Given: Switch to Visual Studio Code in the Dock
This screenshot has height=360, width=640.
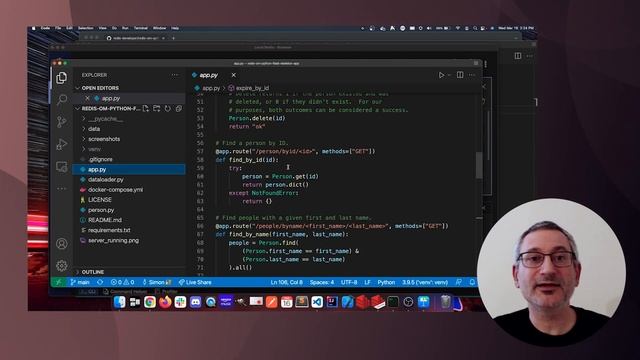Looking at the screenshot, I should coord(317,302).
